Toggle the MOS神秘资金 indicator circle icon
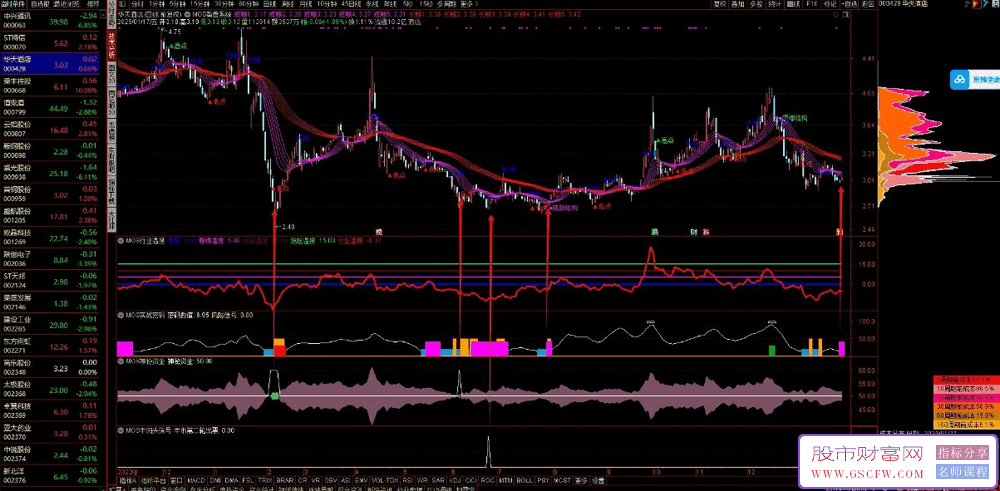1000x491 pixels. click(x=121, y=361)
